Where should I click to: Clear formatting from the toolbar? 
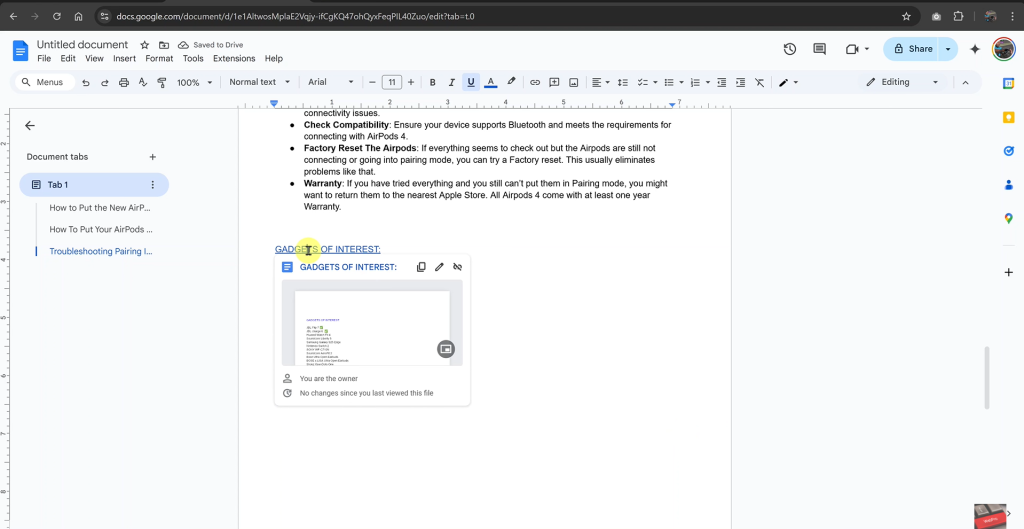tap(760, 82)
